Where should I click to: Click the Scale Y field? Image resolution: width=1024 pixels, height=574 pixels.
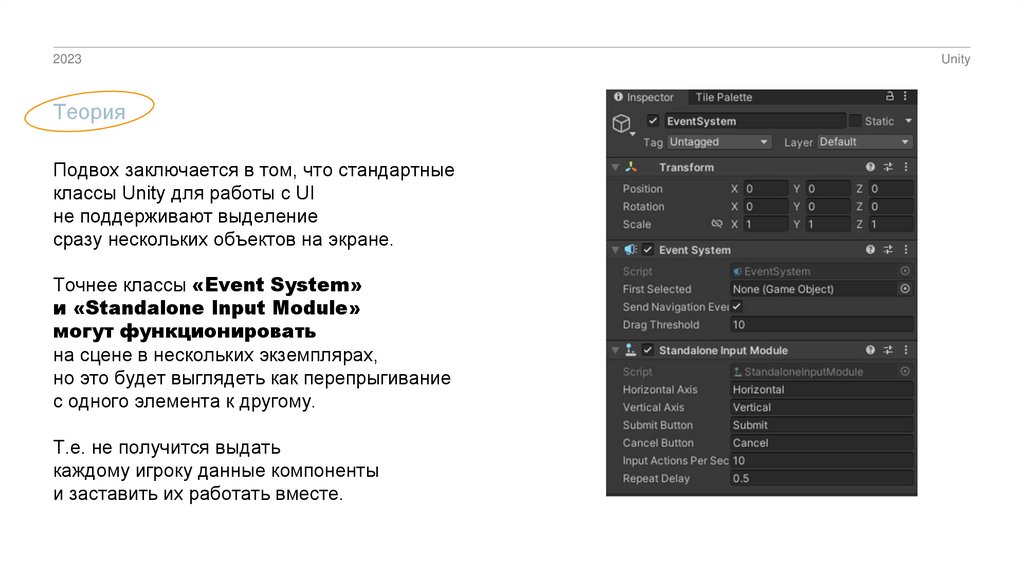(x=827, y=224)
